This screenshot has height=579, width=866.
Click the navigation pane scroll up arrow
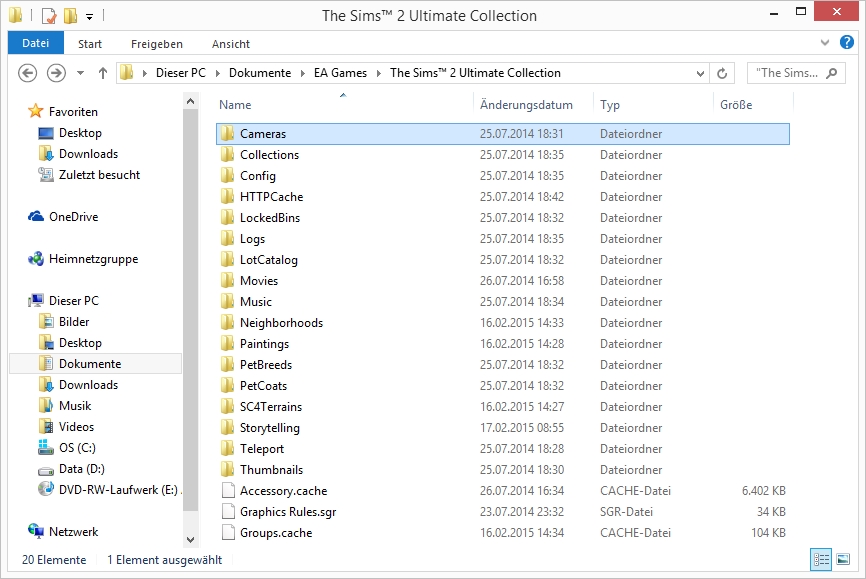[x=191, y=102]
